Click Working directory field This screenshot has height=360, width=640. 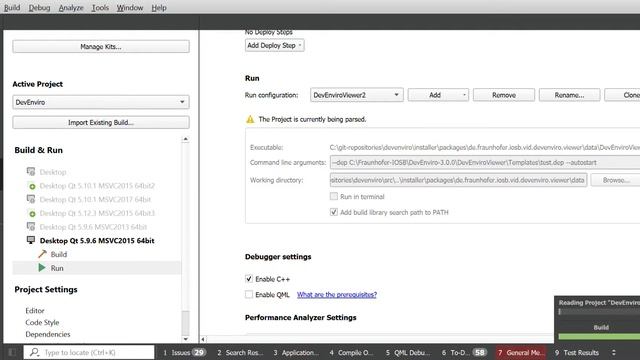pos(458,180)
